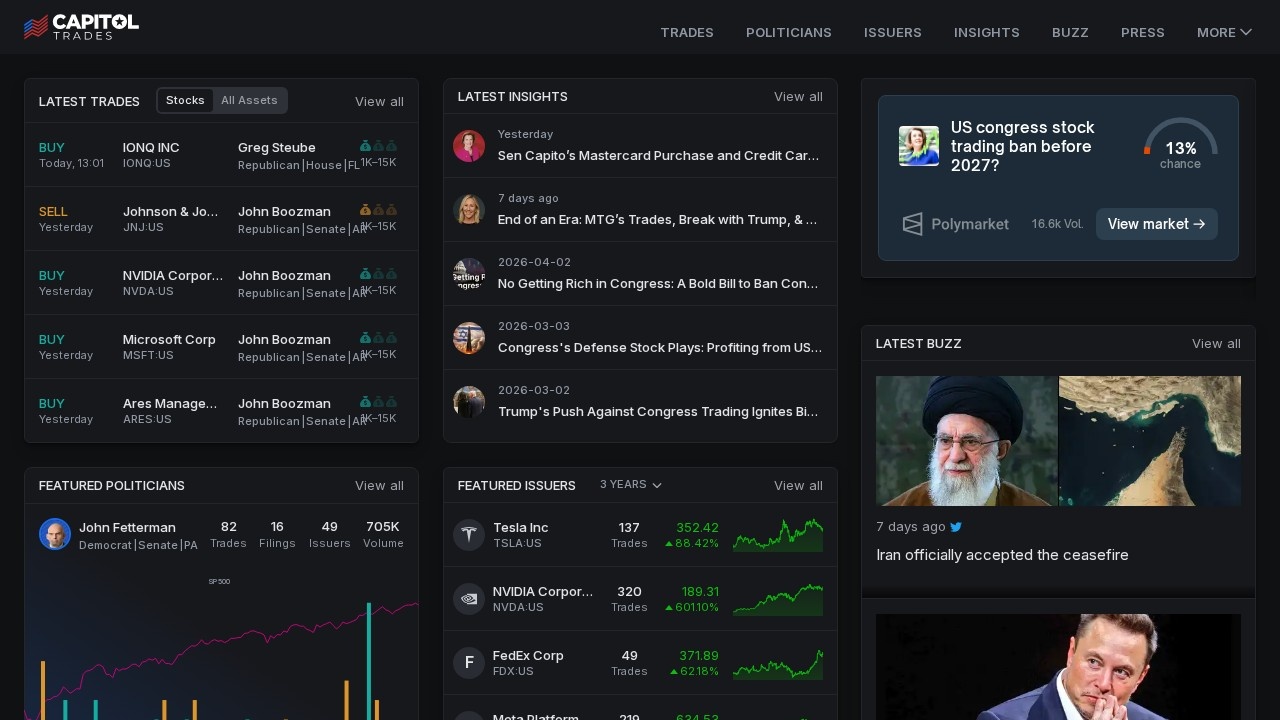View all Latest Insights
The image size is (1280, 720).
[798, 97]
